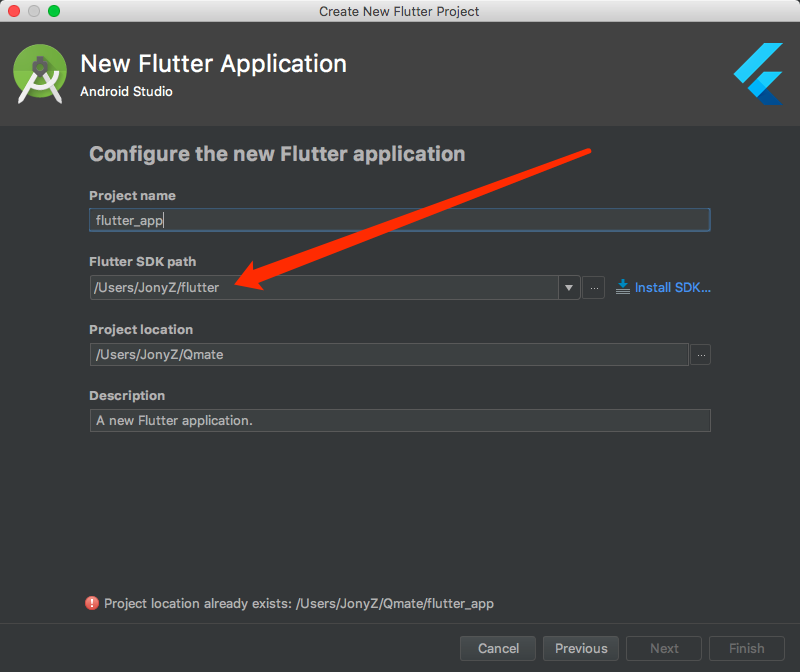Click inside the Flutter SDK path combo box
The image size is (800, 672).
[x=324, y=288]
